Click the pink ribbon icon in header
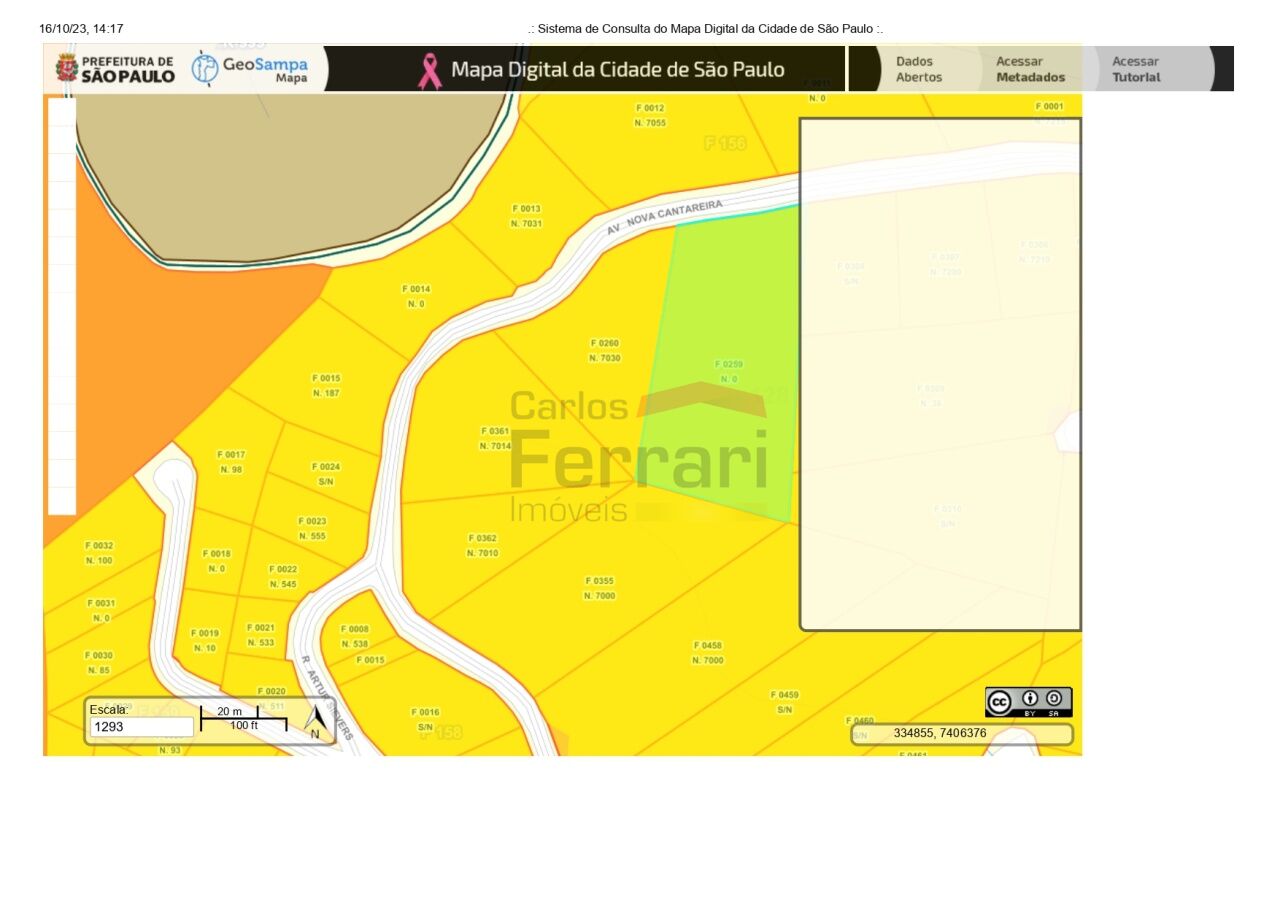The image size is (1280, 905). (430, 71)
